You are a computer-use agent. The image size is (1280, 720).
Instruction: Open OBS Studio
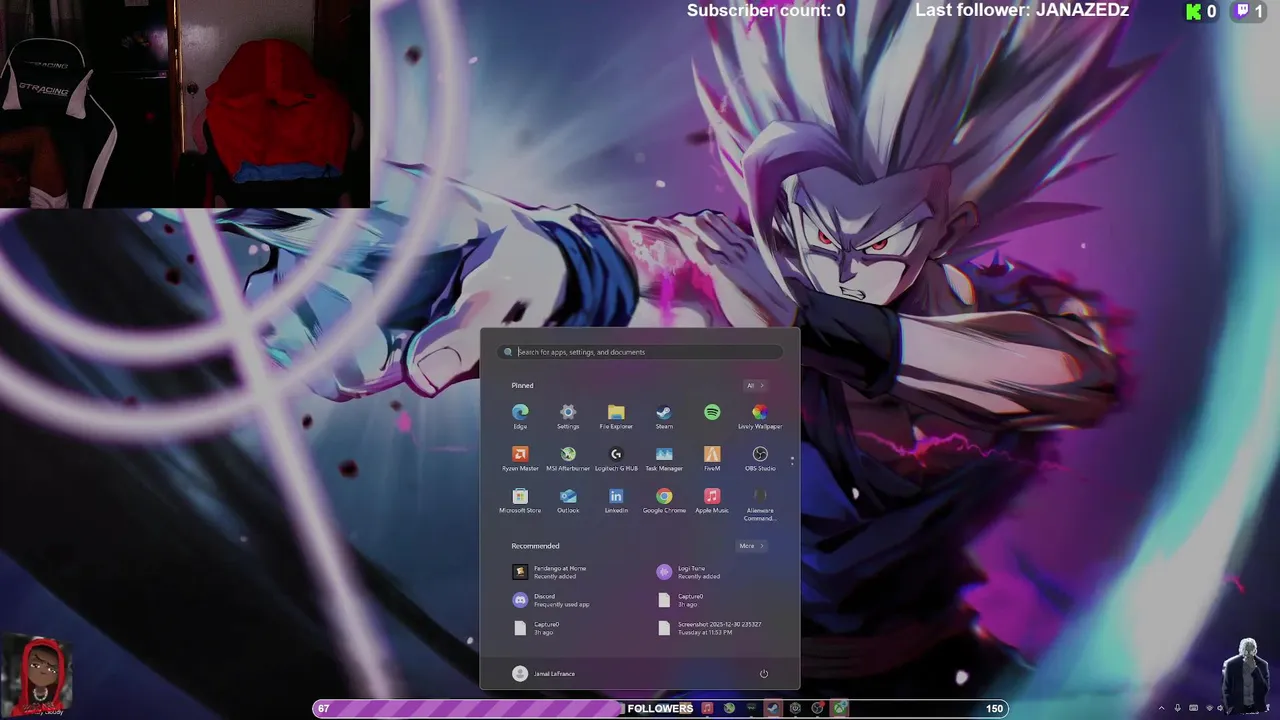(x=760, y=458)
